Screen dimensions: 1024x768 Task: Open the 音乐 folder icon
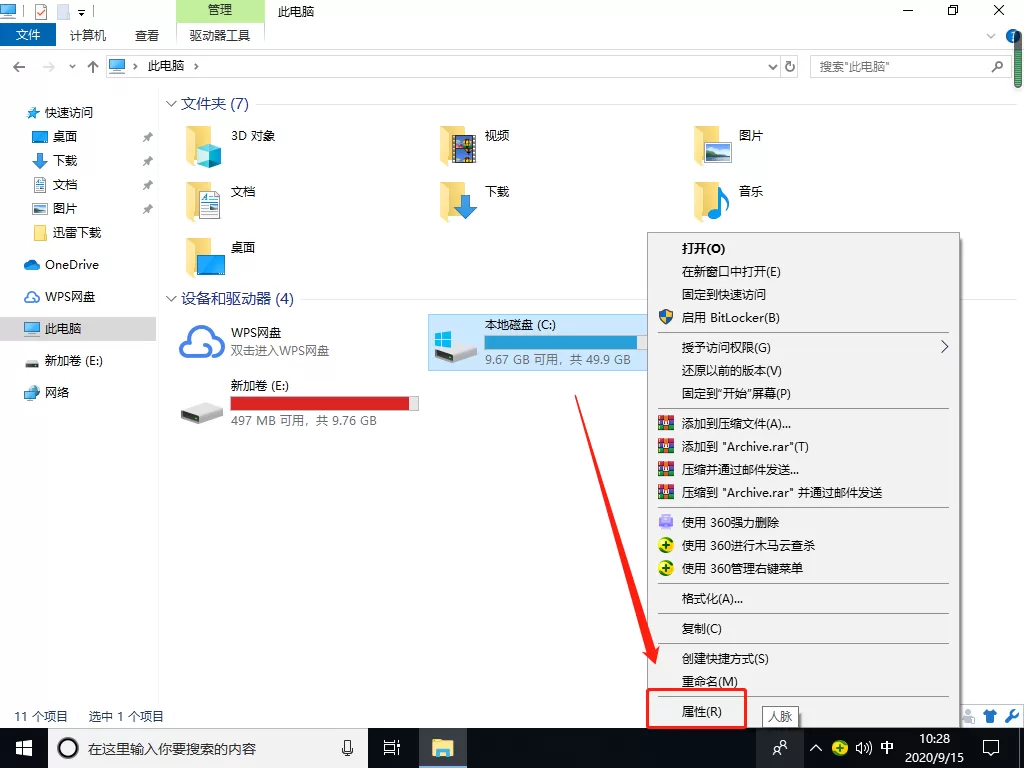point(711,202)
